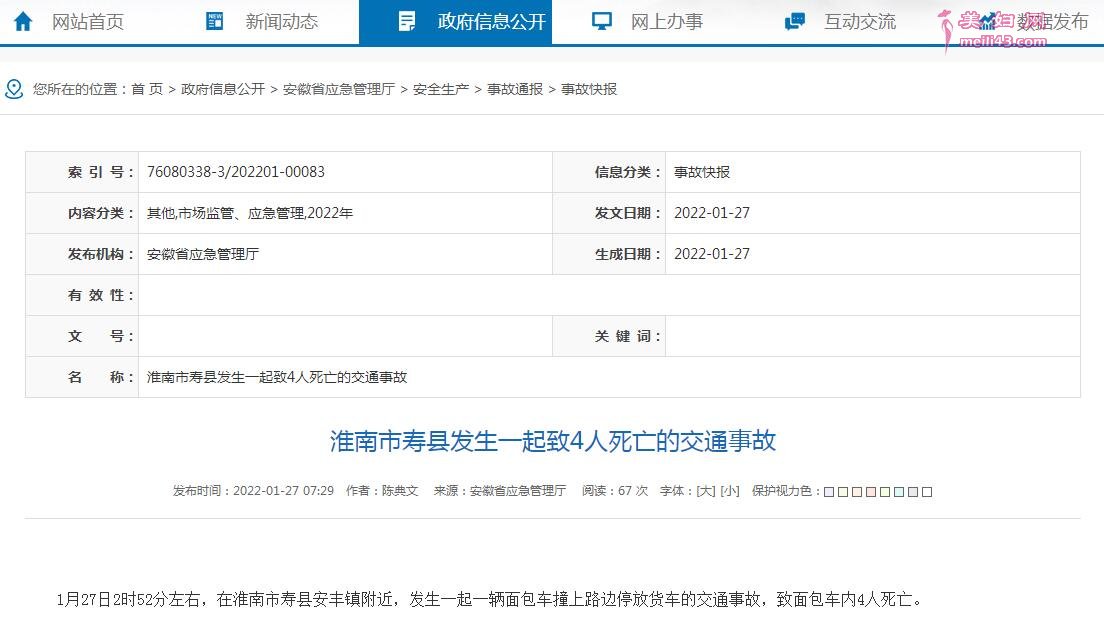This screenshot has width=1104, height=632.
Task: Click the 索引号 field label
Action: click(x=100, y=172)
